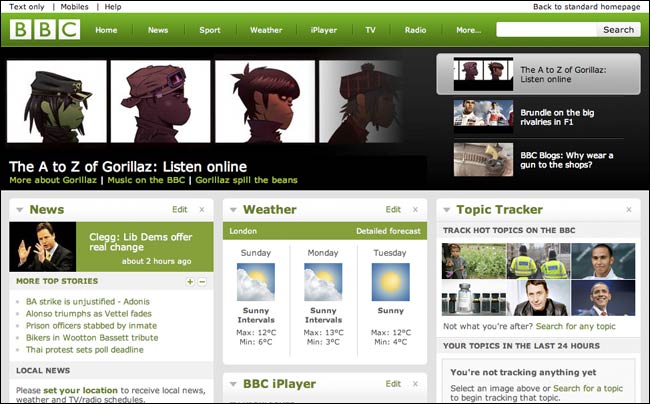Image resolution: width=650 pixels, height=404 pixels.
Task: Open the Mobiles link
Action: pyautogui.click(x=75, y=7)
